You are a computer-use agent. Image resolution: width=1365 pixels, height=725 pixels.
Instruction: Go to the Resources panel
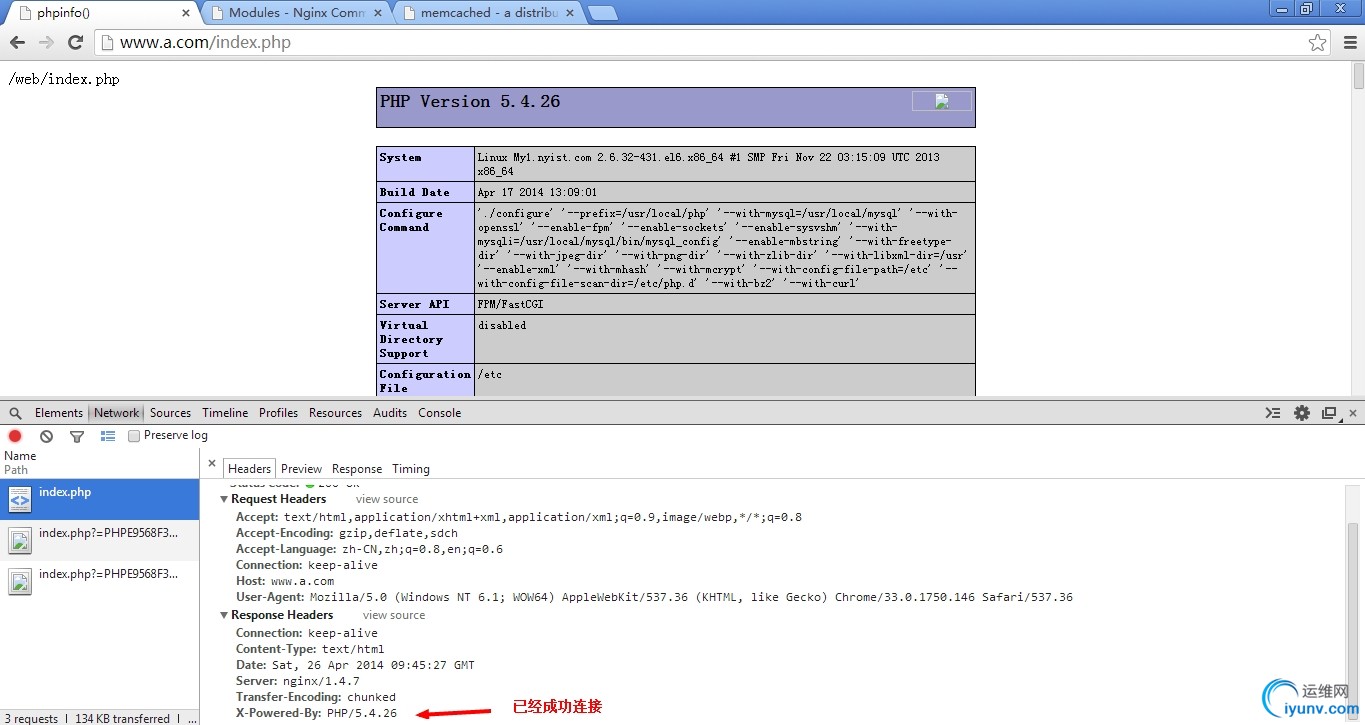[x=335, y=413]
